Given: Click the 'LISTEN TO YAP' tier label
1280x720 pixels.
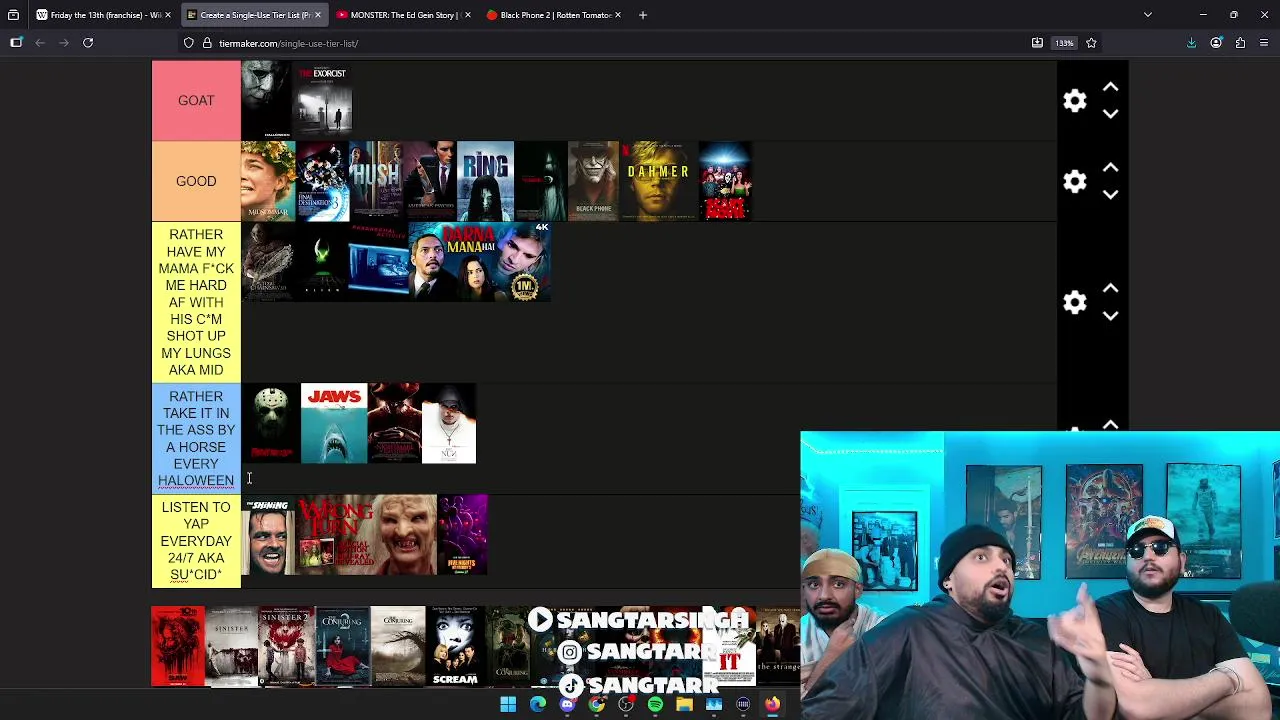Looking at the screenshot, I should point(196,540).
